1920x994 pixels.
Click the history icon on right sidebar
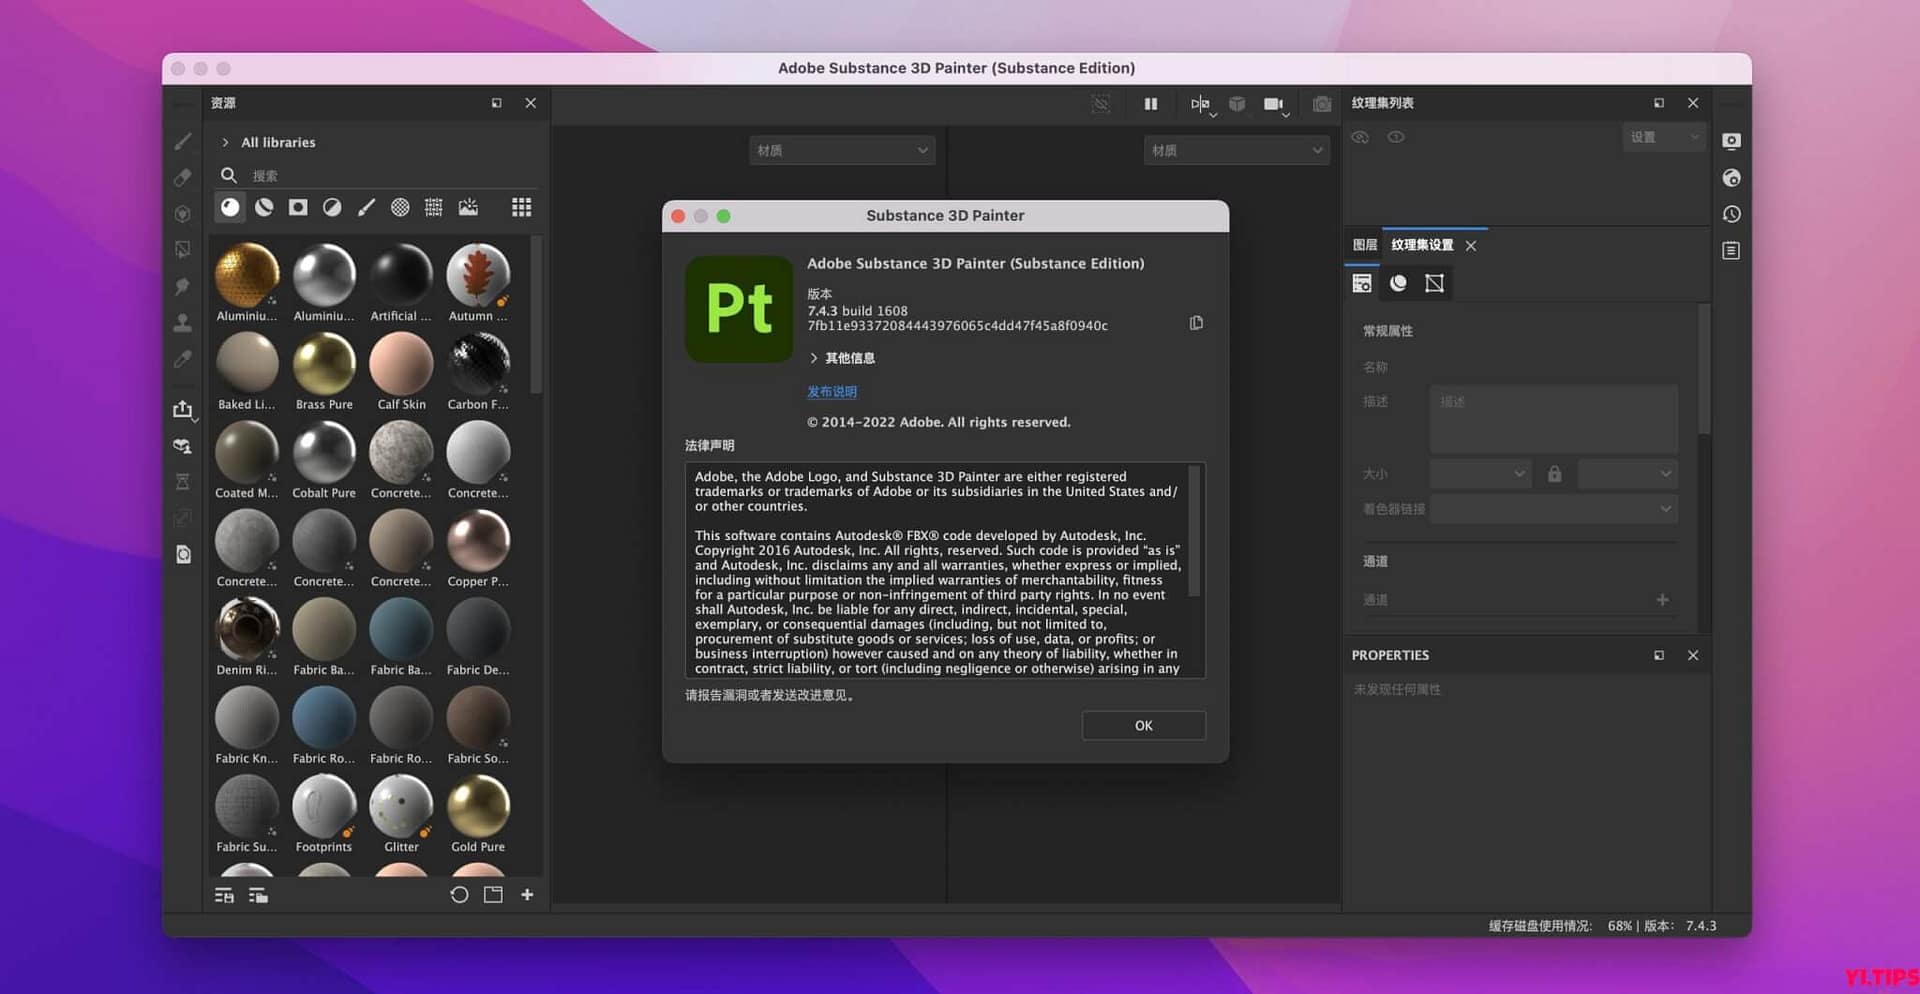[1732, 213]
